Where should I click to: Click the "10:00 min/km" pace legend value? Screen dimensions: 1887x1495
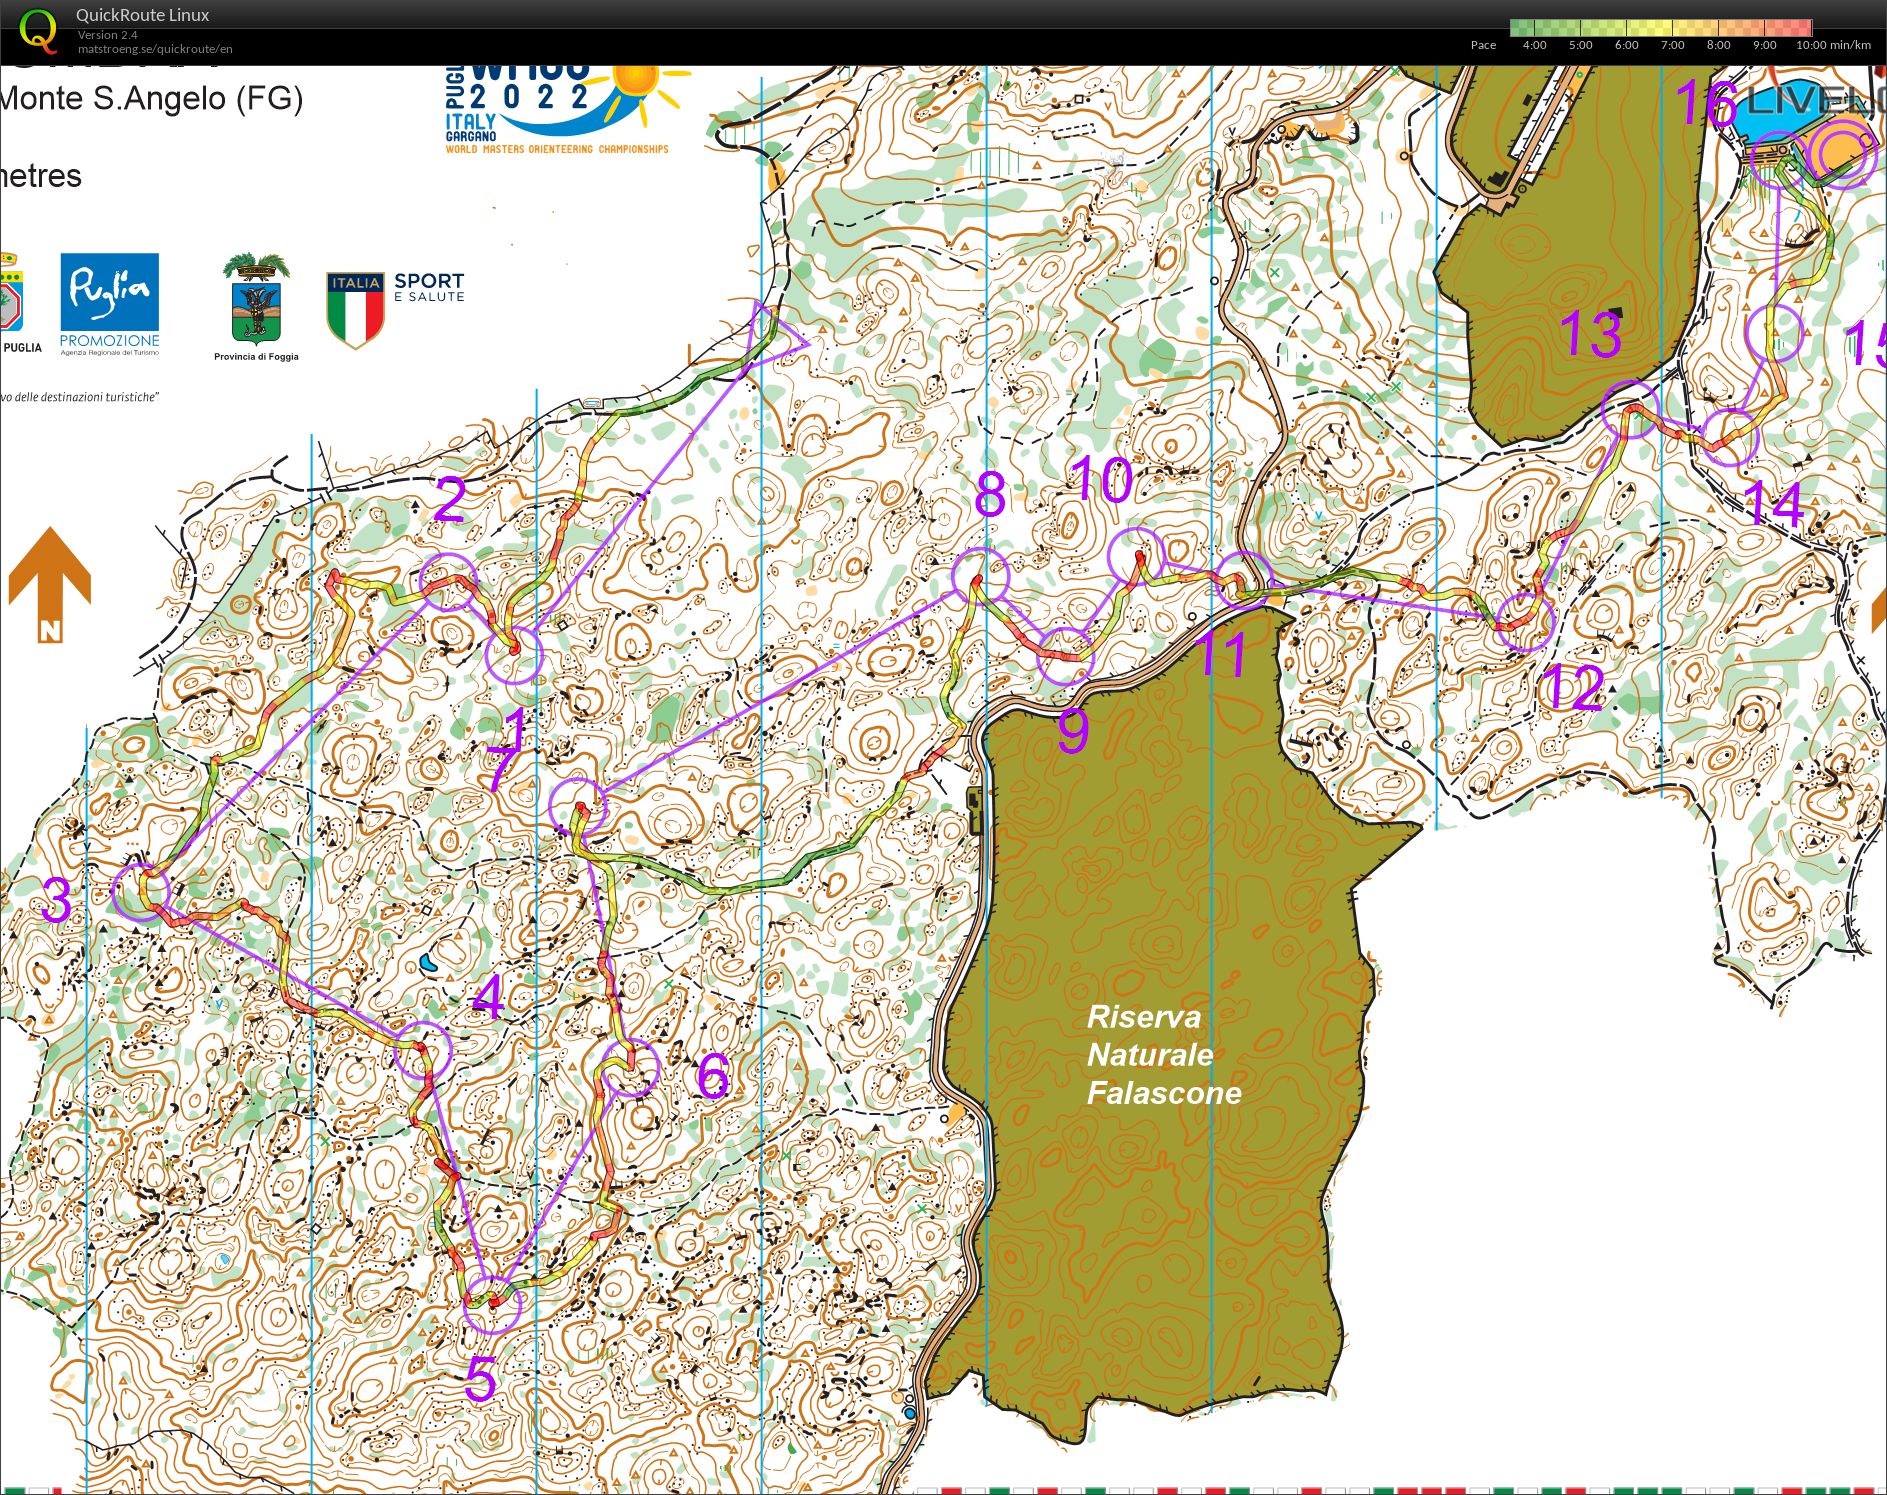1833,45
